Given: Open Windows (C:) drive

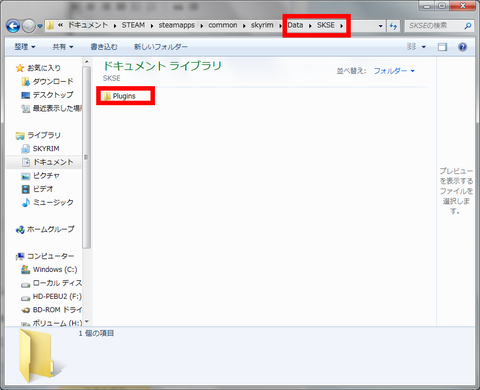Looking at the screenshot, I should click(x=55, y=269).
